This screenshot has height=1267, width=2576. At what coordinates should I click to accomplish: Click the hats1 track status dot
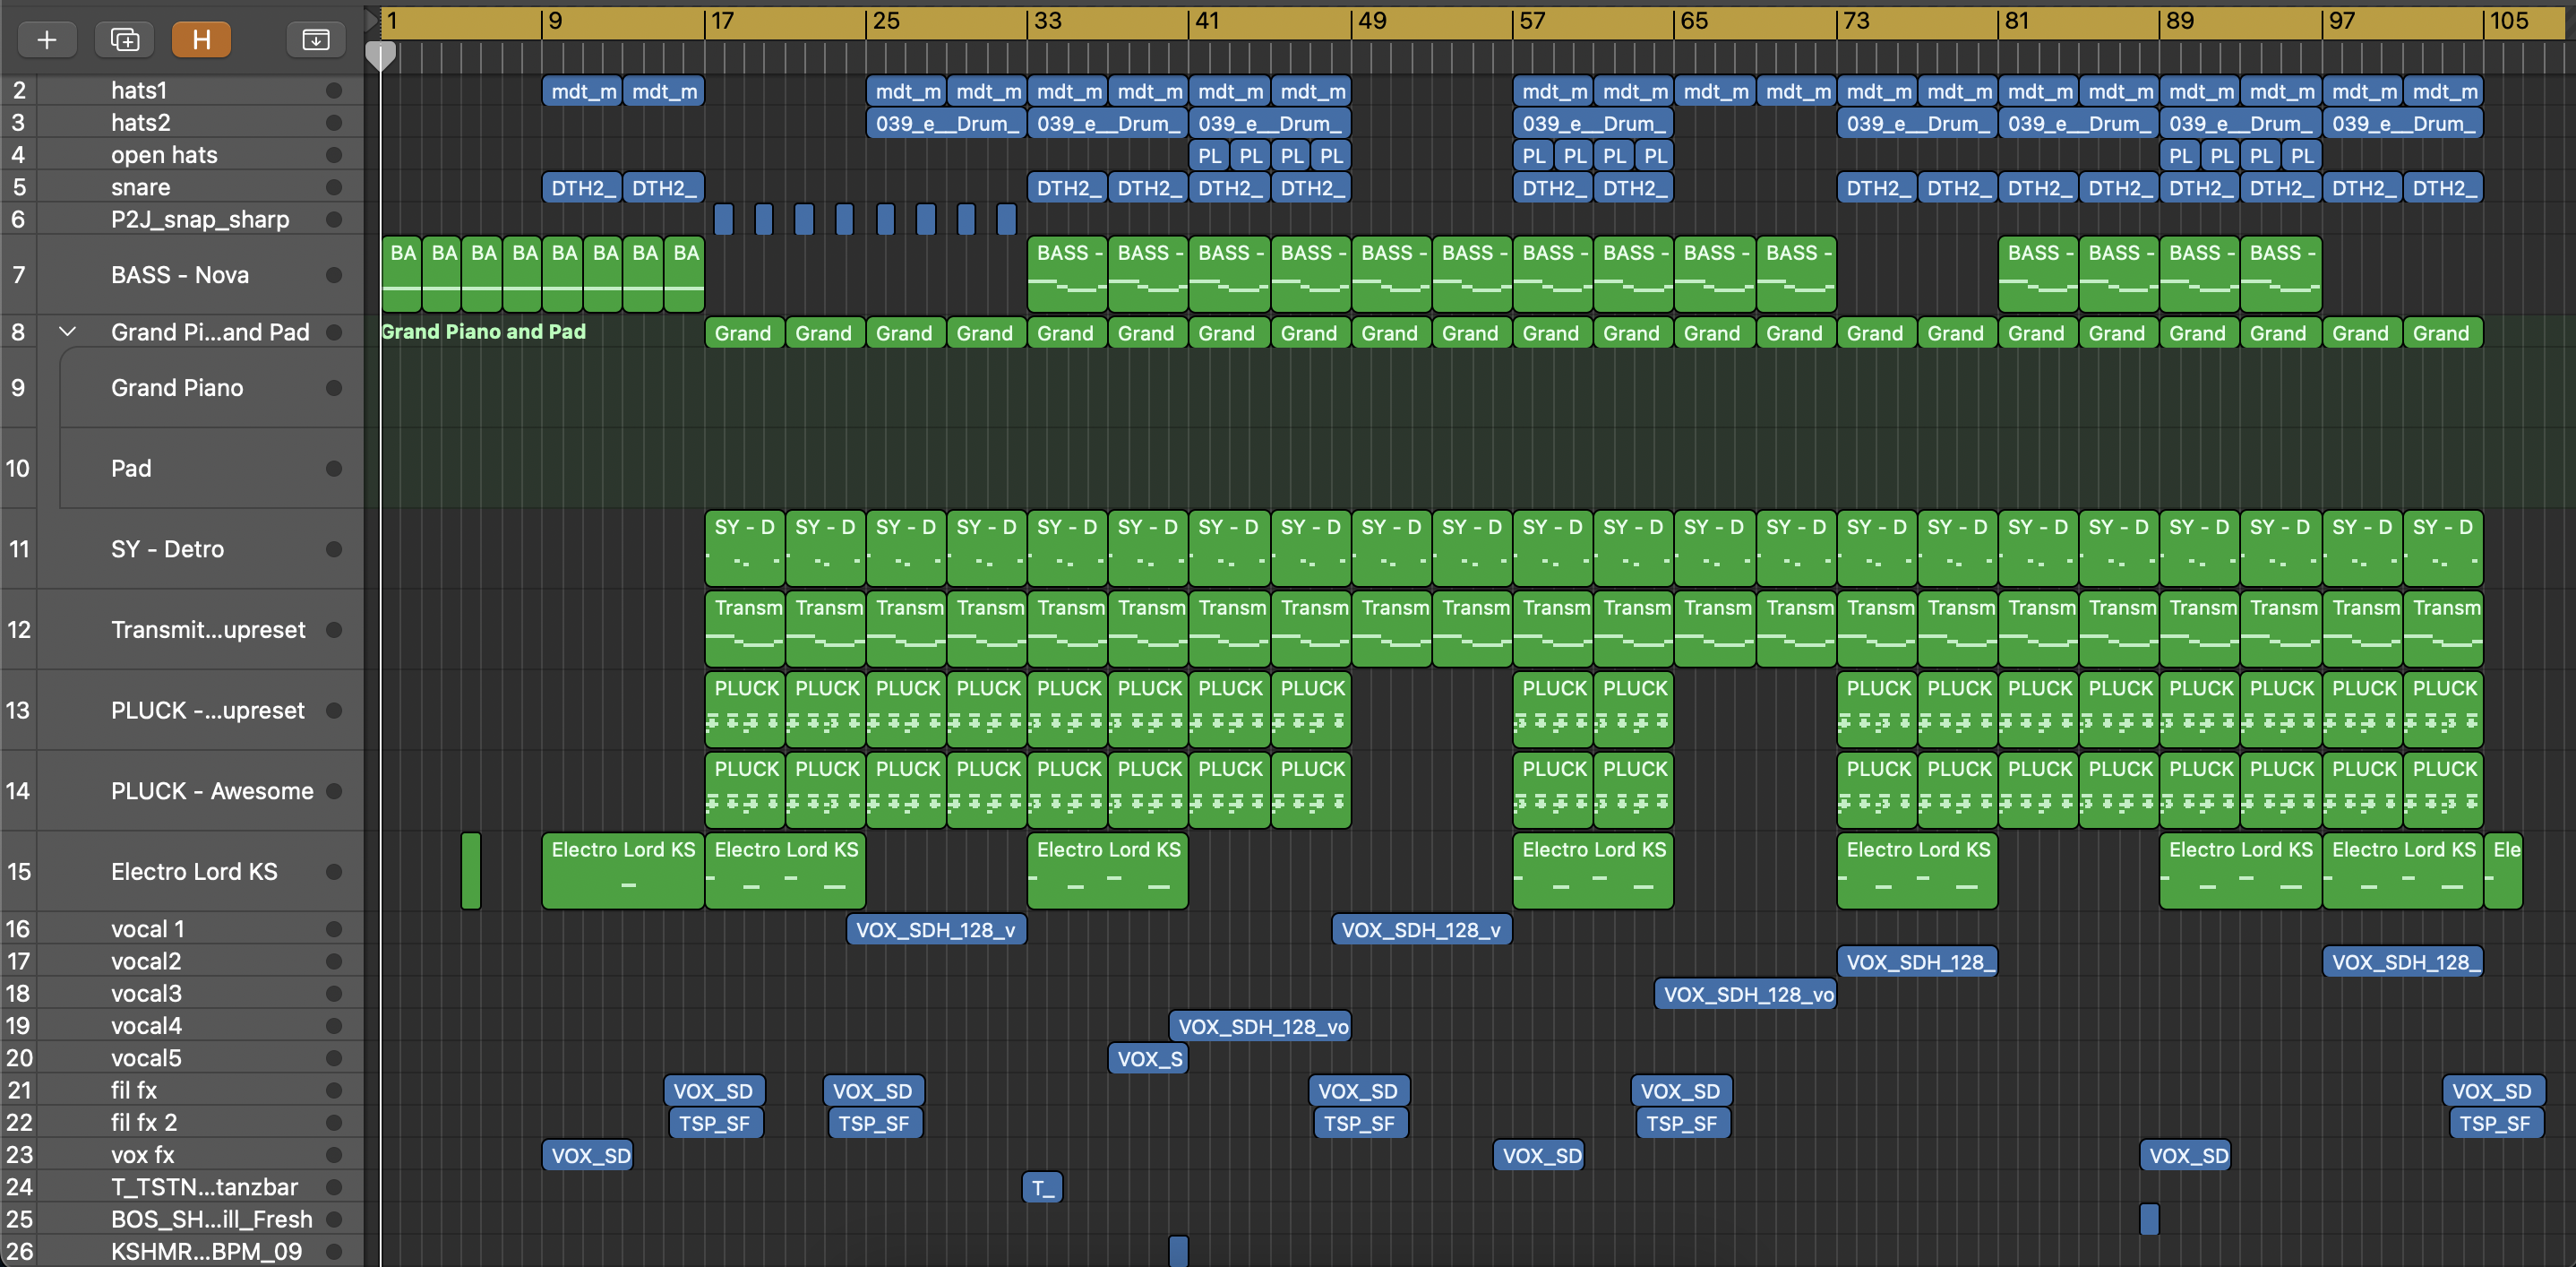[x=334, y=91]
